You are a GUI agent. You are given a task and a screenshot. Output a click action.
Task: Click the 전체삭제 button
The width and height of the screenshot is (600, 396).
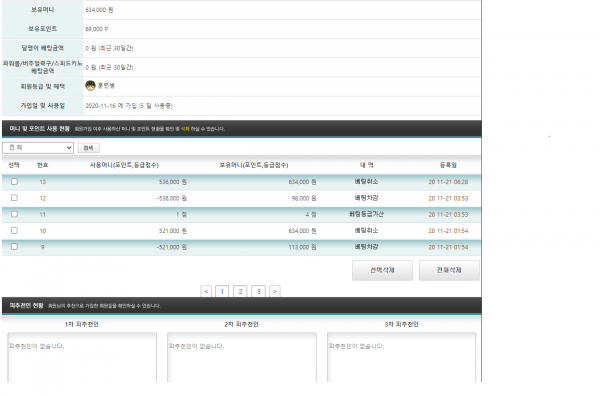click(449, 270)
